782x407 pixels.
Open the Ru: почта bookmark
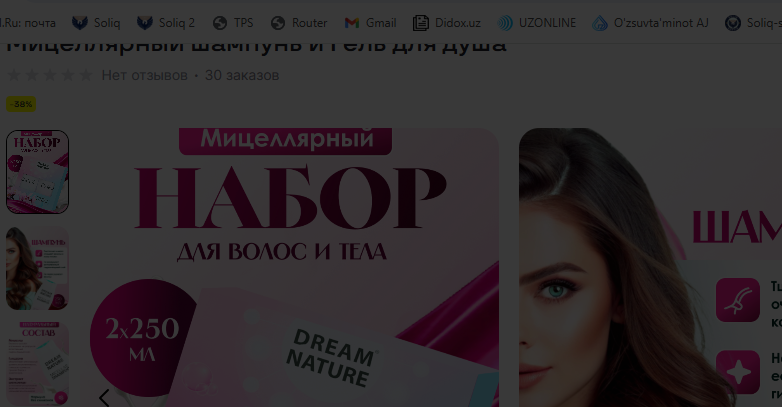pyautogui.click(x=28, y=23)
